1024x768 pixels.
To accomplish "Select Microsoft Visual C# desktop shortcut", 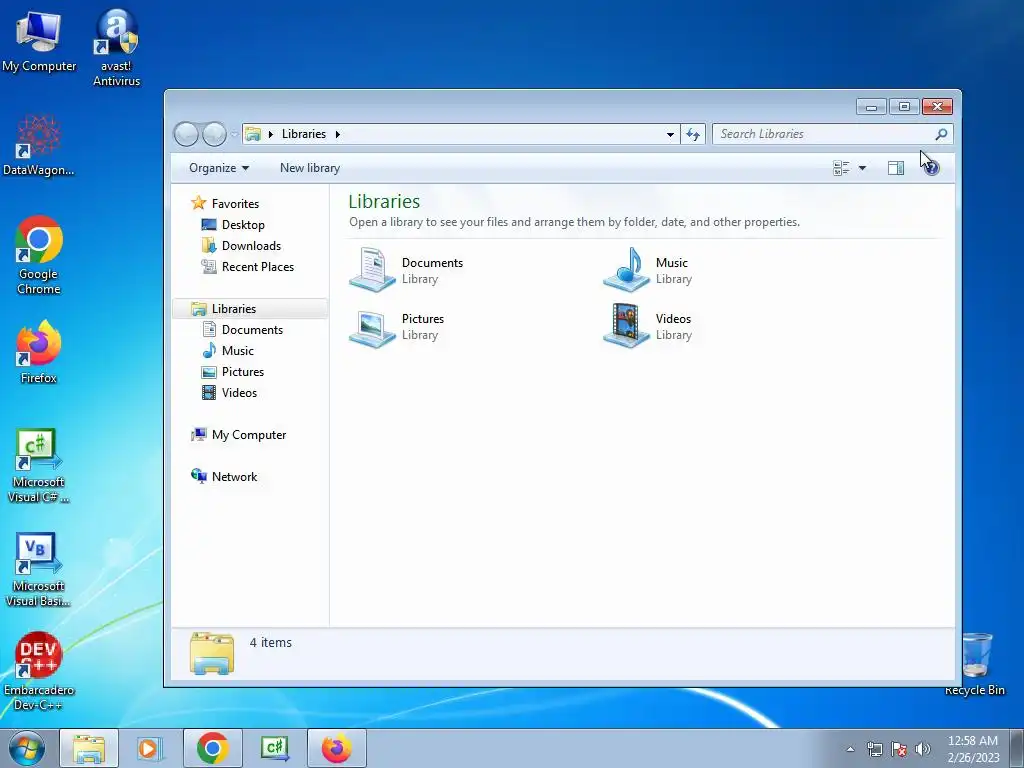I will (39, 466).
